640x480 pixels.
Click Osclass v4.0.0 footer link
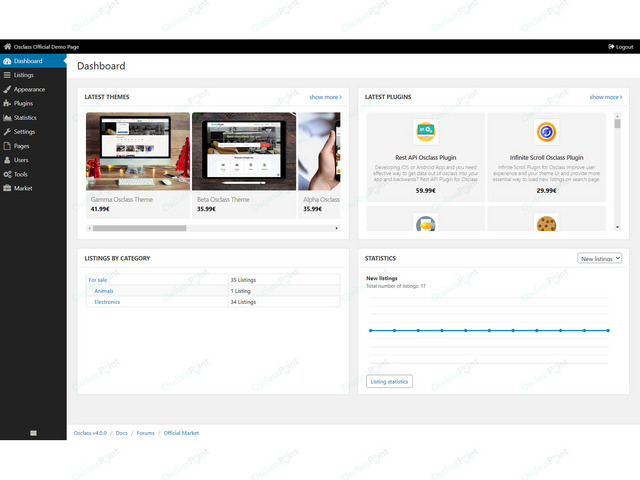click(90, 433)
